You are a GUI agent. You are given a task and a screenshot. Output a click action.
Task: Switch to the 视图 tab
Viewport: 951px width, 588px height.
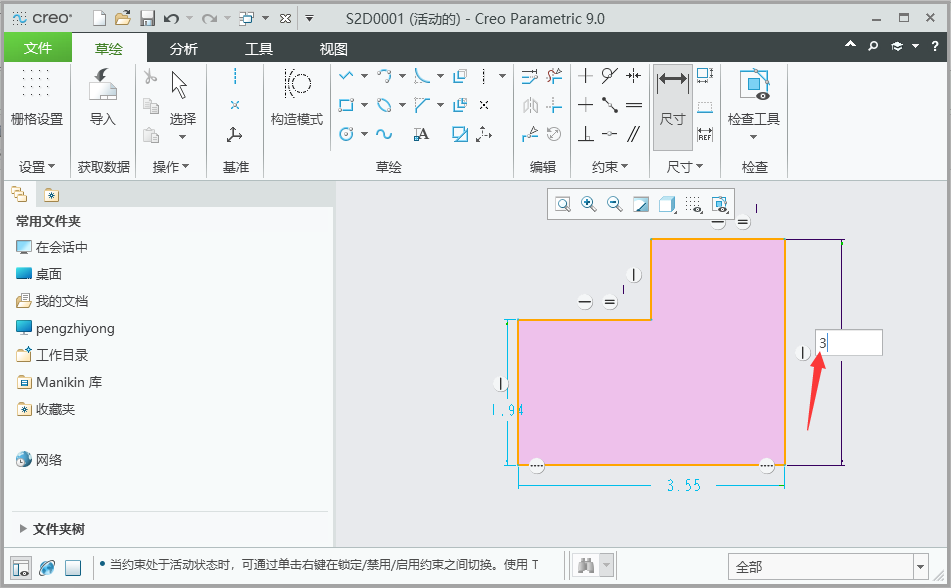tap(334, 49)
